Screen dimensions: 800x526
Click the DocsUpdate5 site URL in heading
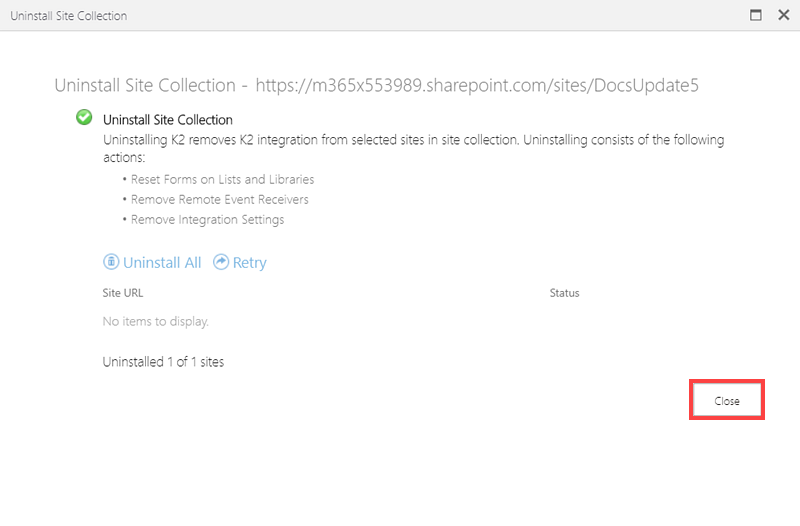(x=477, y=85)
